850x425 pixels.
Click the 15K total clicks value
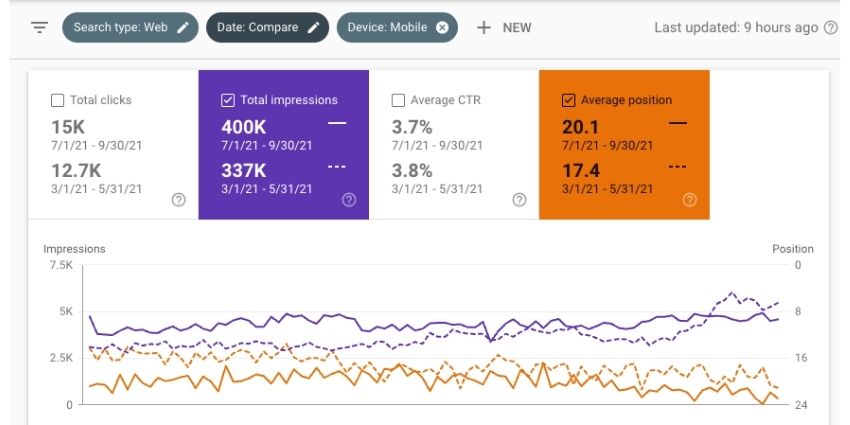[x=68, y=127]
